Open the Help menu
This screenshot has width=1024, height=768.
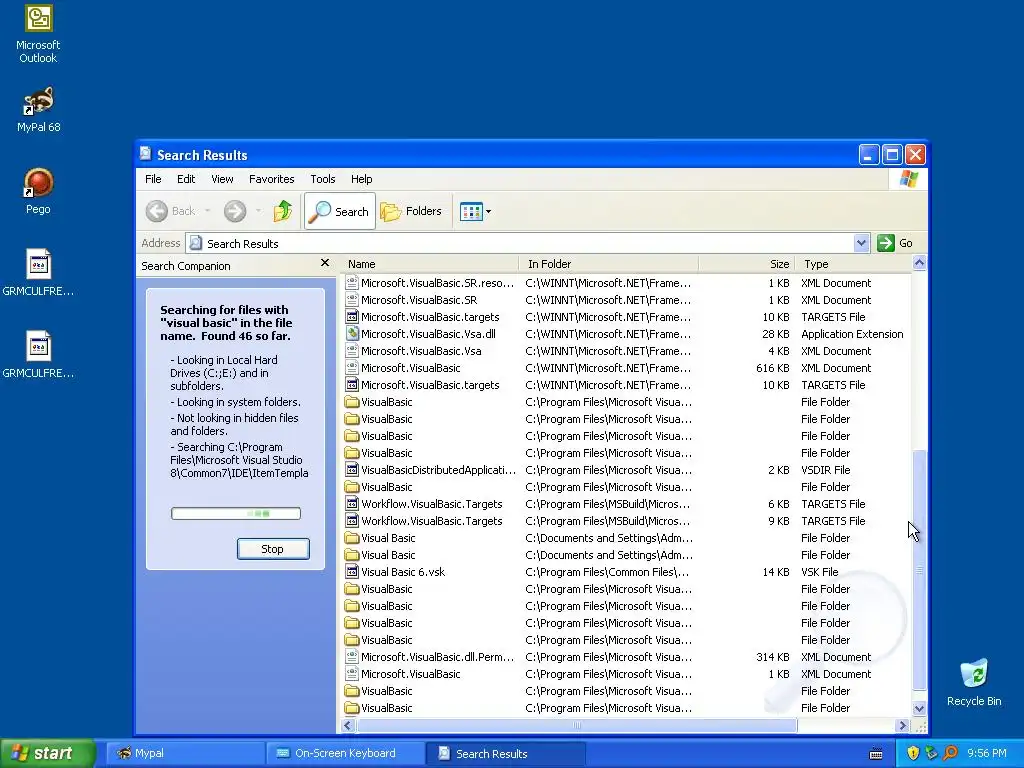[361, 179]
